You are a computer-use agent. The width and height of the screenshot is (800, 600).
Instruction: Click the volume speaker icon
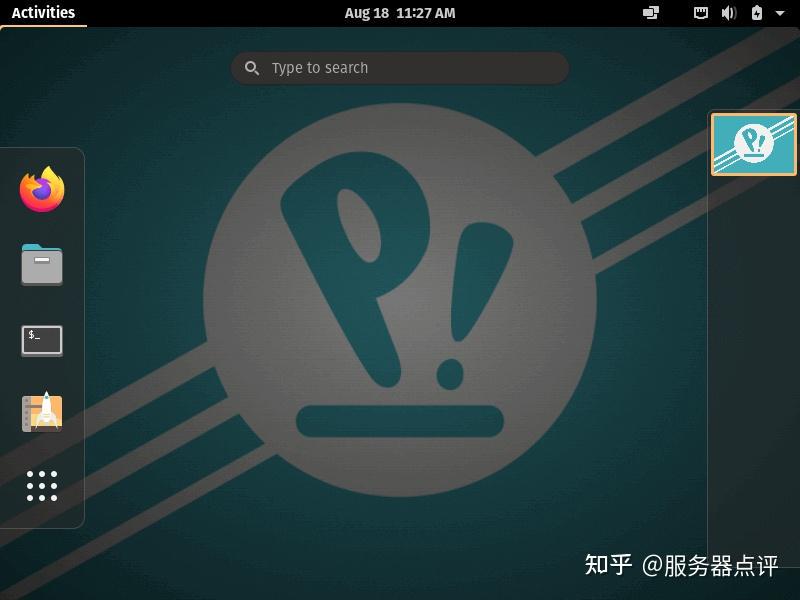(729, 13)
